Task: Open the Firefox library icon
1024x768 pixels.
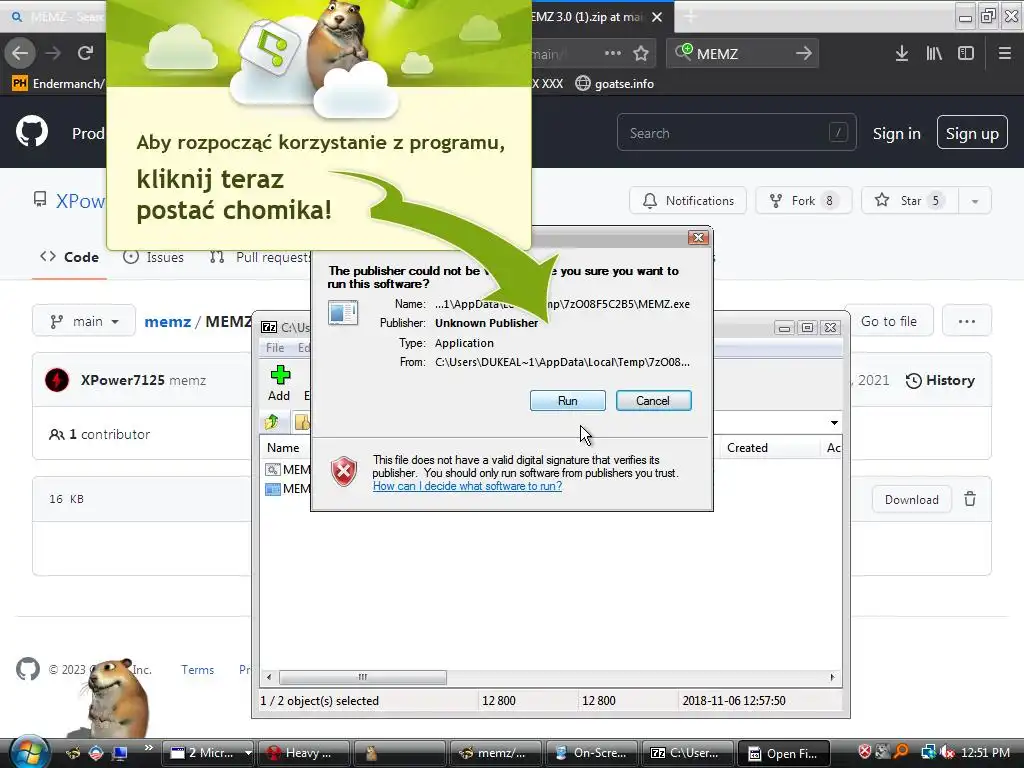Action: [934, 54]
